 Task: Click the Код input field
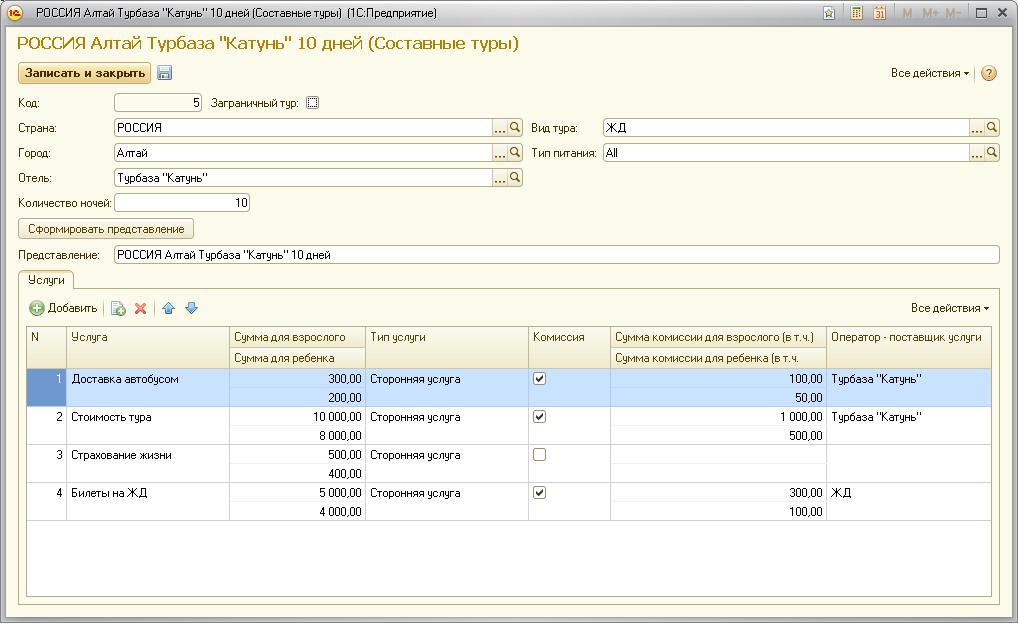point(158,103)
